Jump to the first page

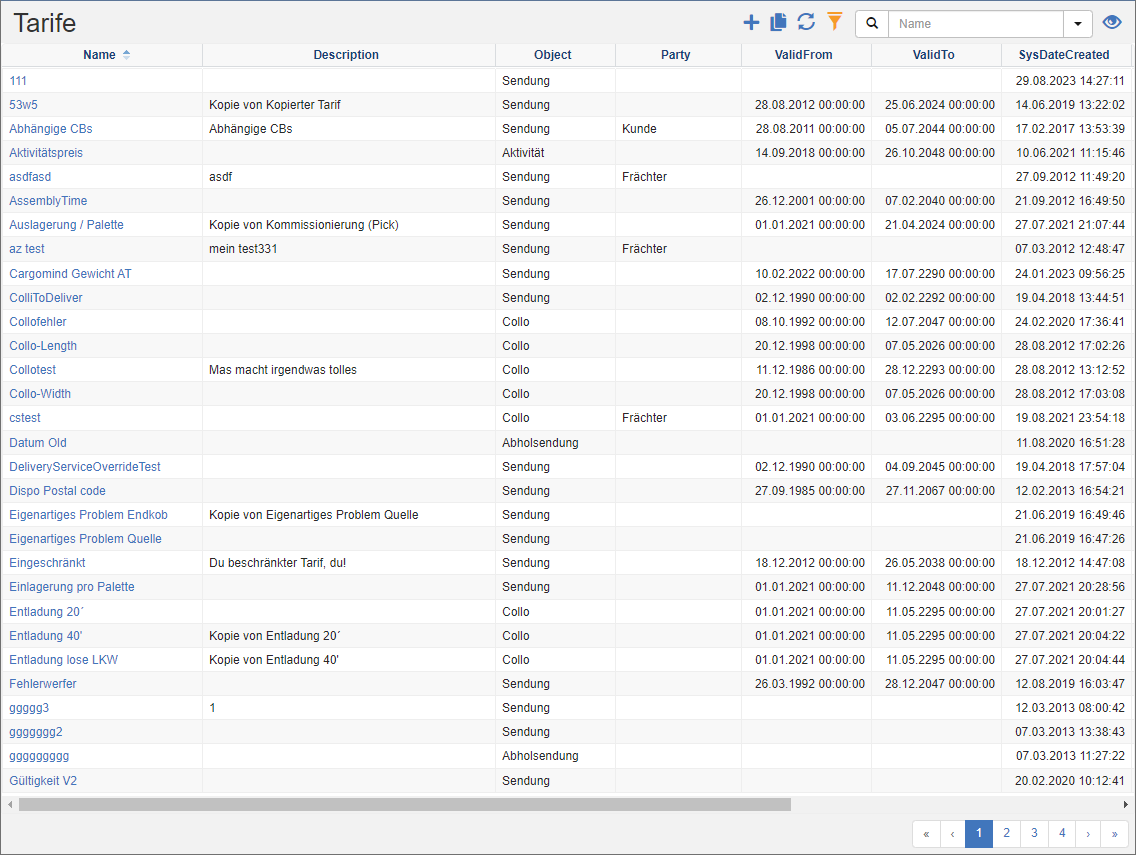click(x=926, y=833)
